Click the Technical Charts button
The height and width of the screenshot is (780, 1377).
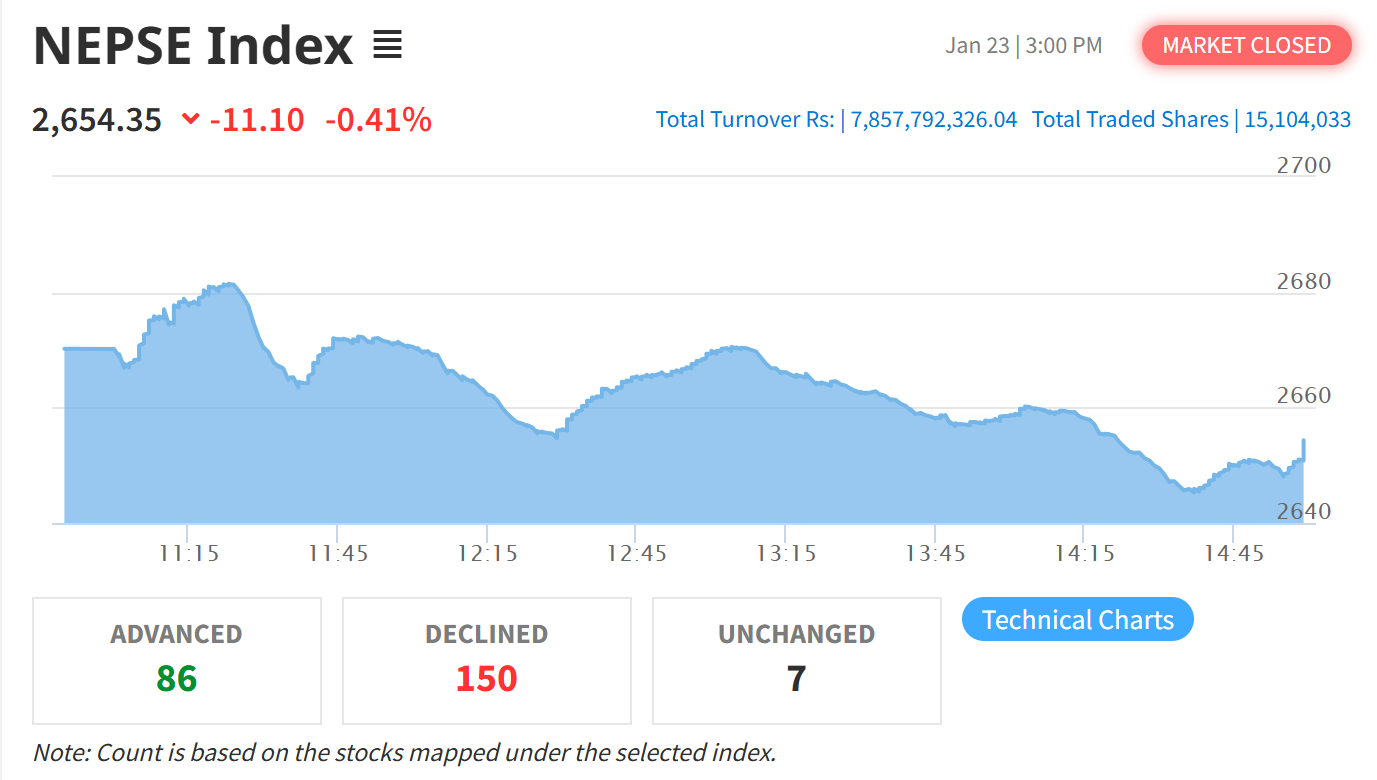(x=1077, y=620)
